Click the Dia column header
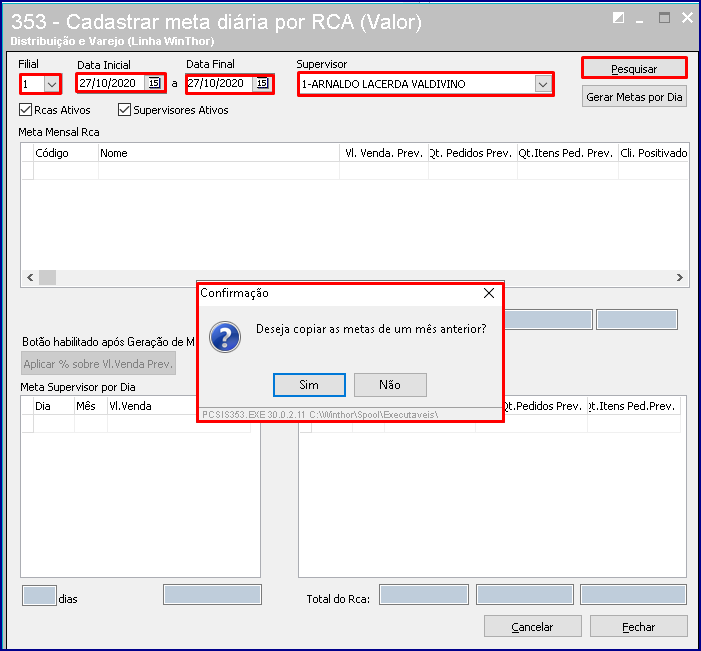Screen dimensions: 701x651 tap(54, 406)
